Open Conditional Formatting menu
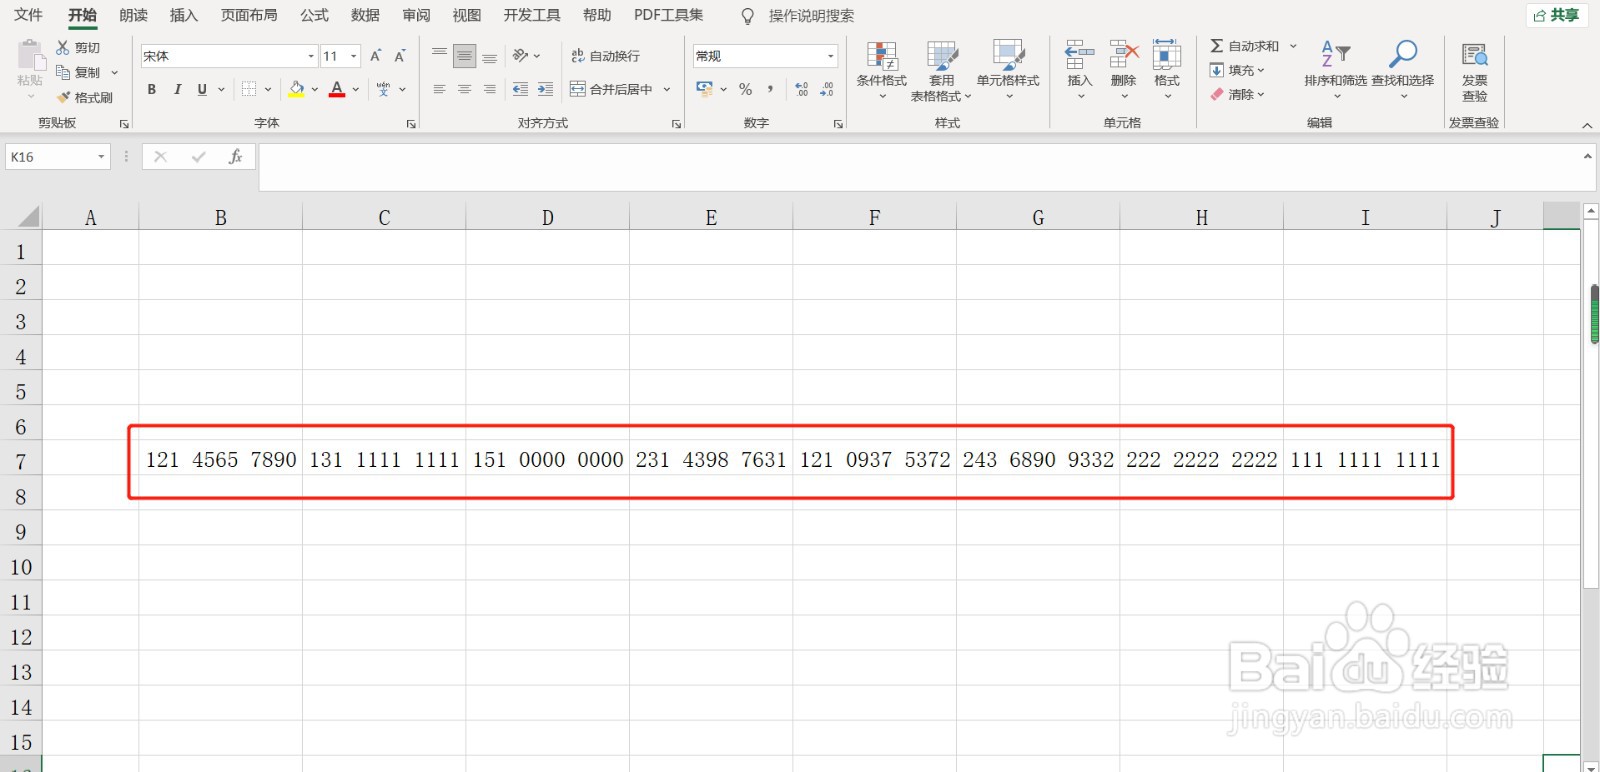This screenshot has height=772, width=1600. [x=881, y=70]
